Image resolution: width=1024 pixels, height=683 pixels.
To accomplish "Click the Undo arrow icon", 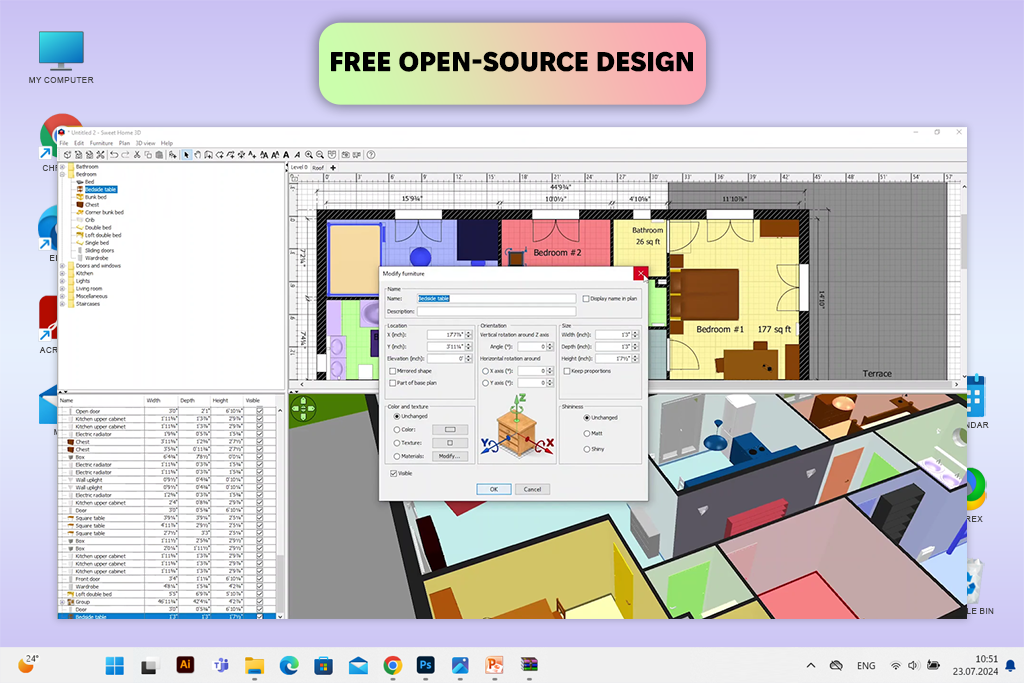I will coord(114,155).
